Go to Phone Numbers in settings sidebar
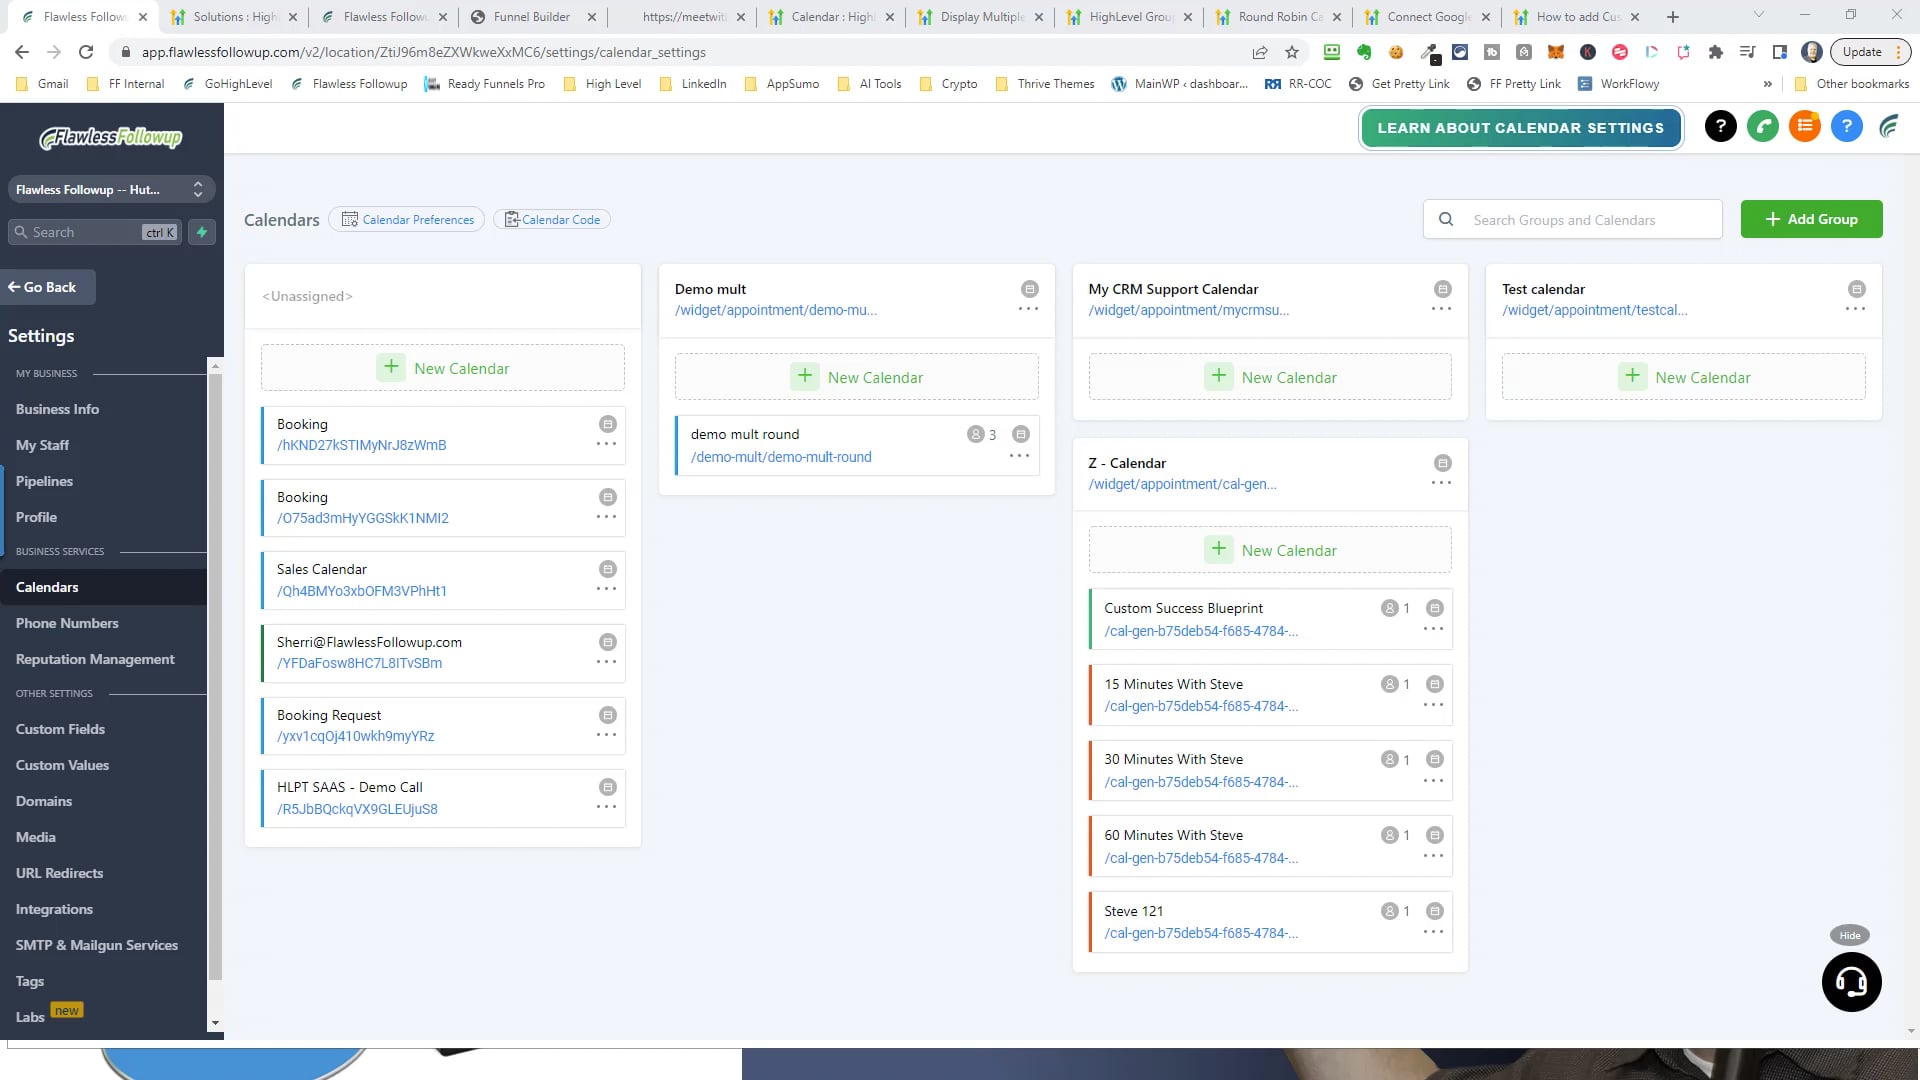The image size is (1920, 1080). pos(67,623)
